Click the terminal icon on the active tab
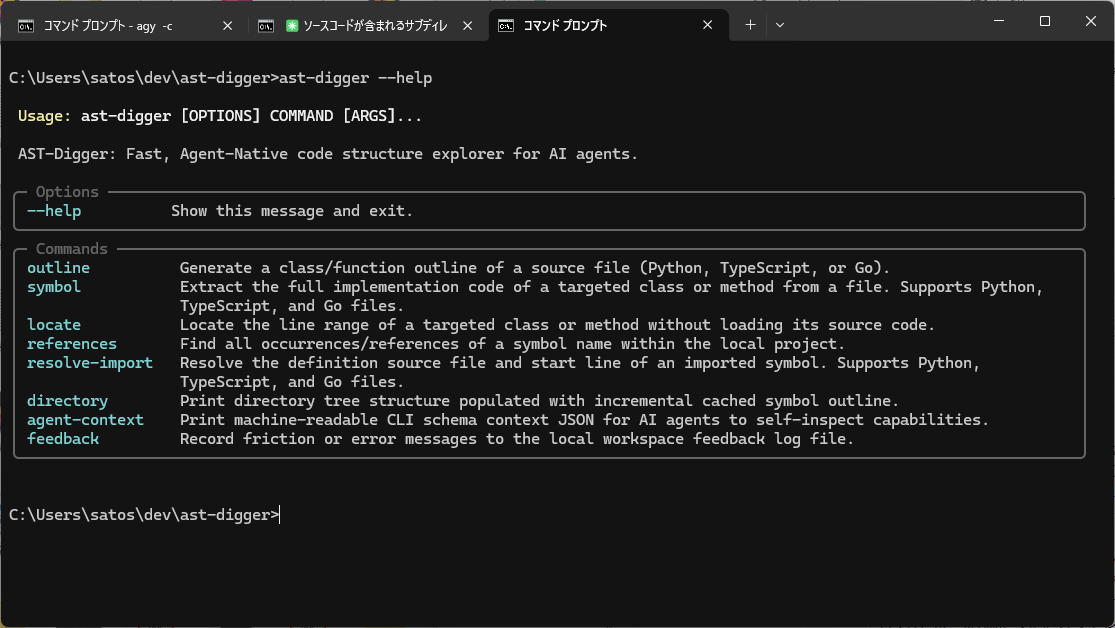Viewport: 1115px width, 628px height. coord(506,26)
